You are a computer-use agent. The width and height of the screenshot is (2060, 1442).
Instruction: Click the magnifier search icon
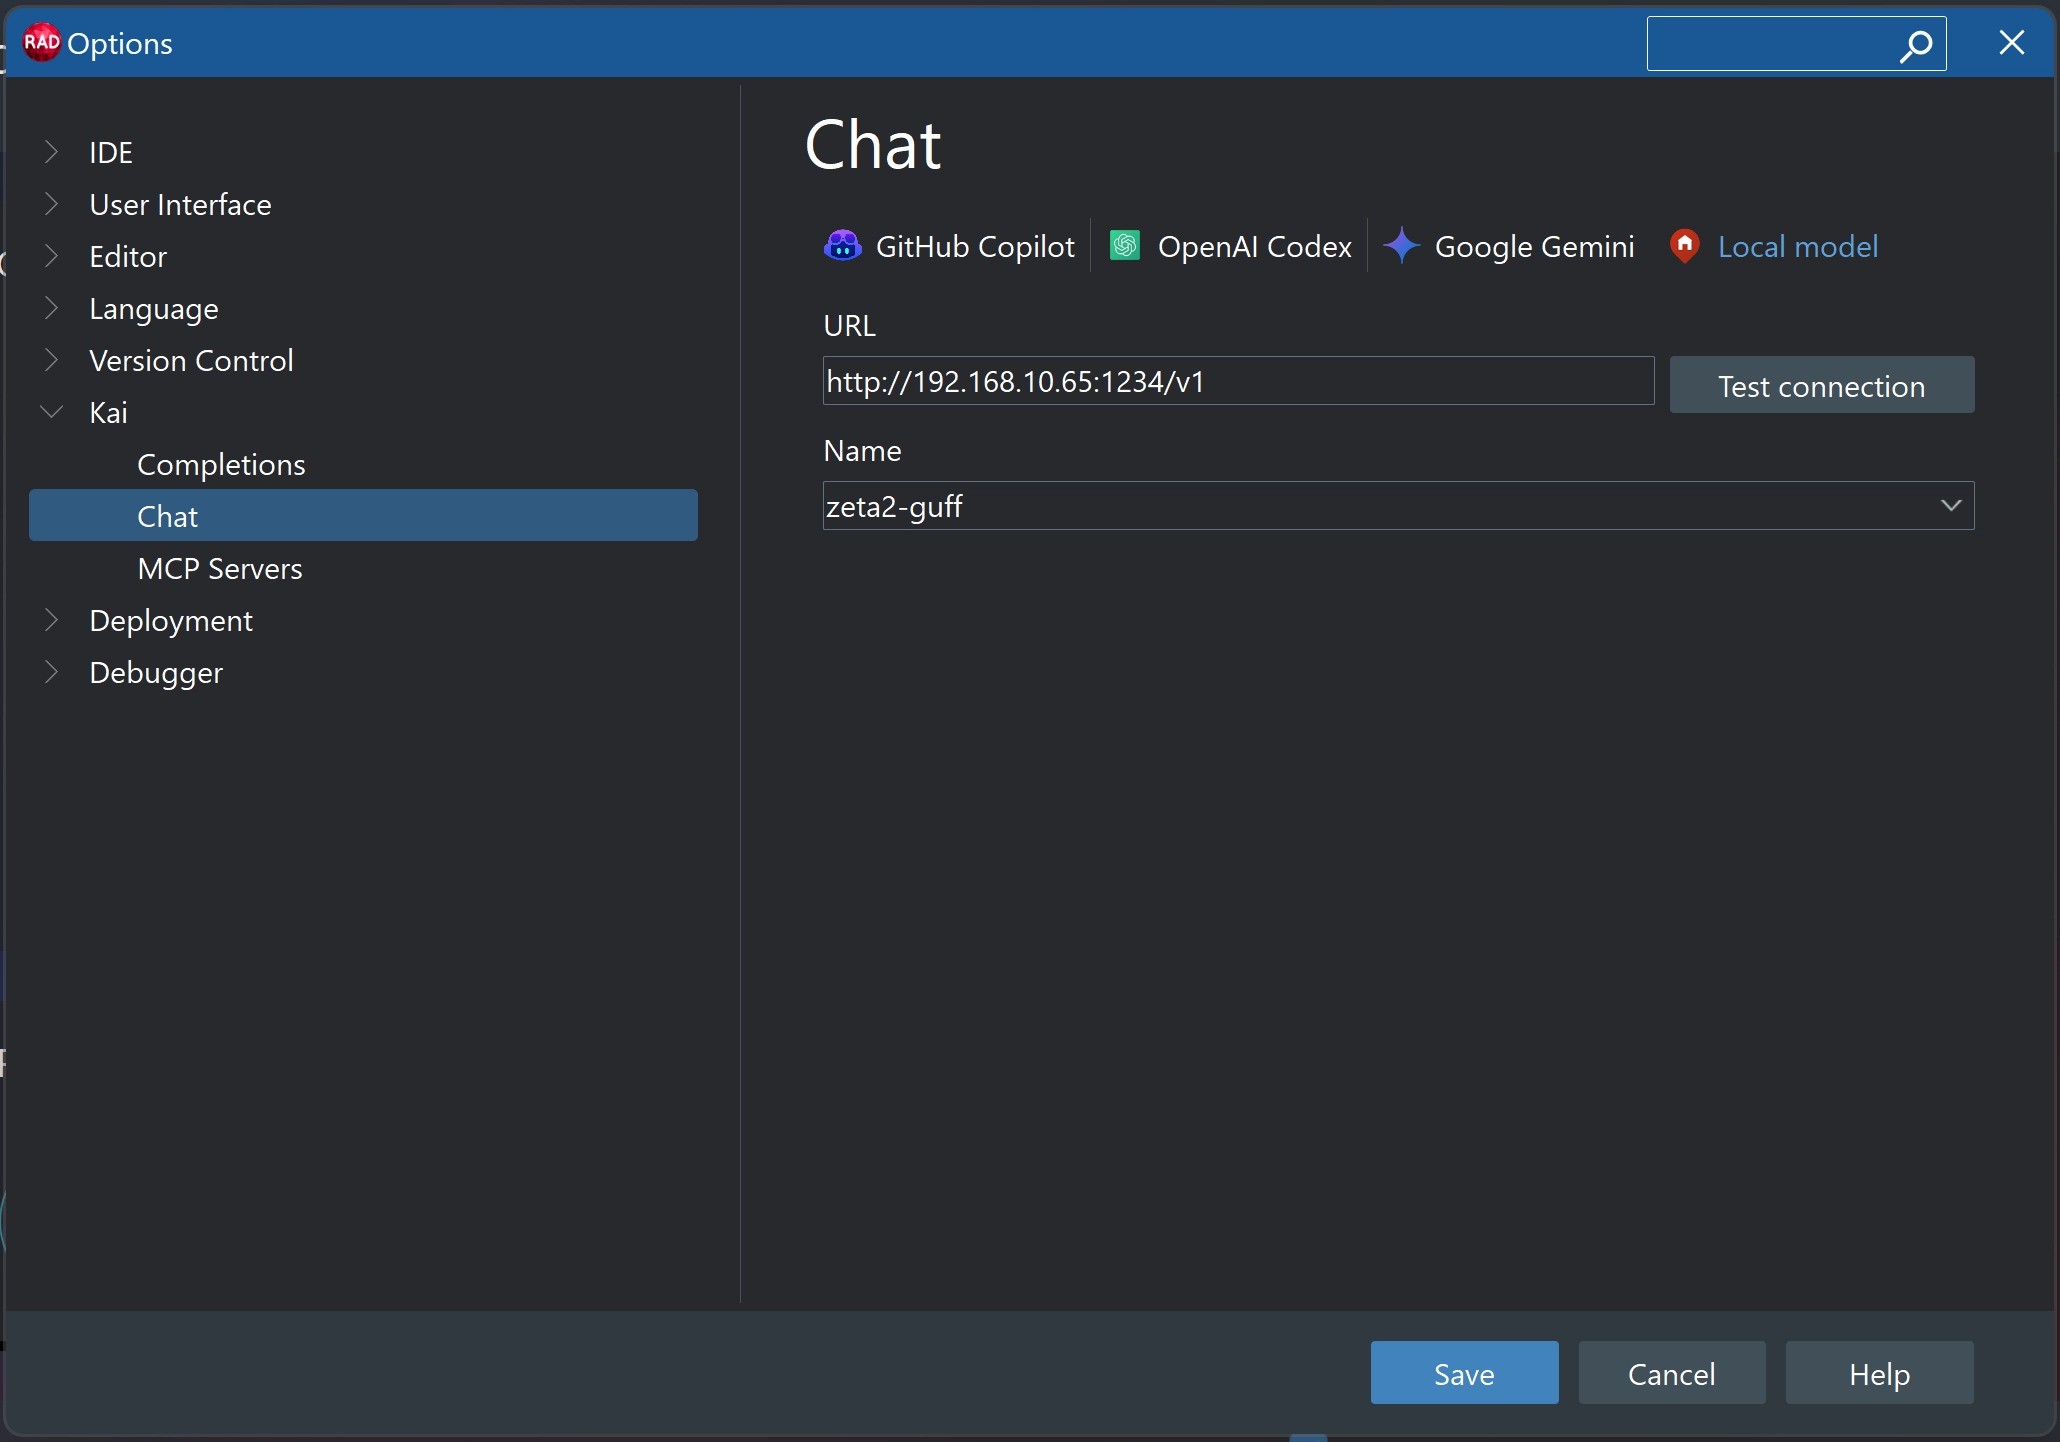pos(1916,45)
